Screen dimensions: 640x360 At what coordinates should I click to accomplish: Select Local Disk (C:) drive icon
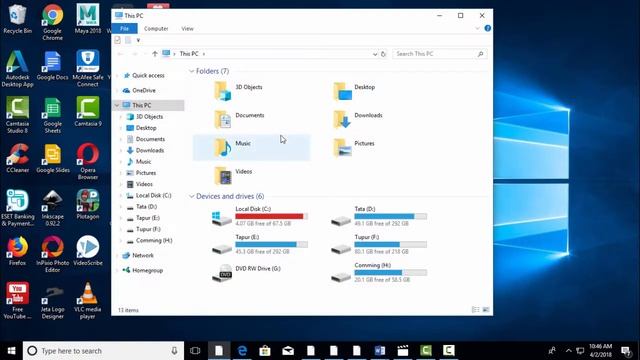point(222,218)
